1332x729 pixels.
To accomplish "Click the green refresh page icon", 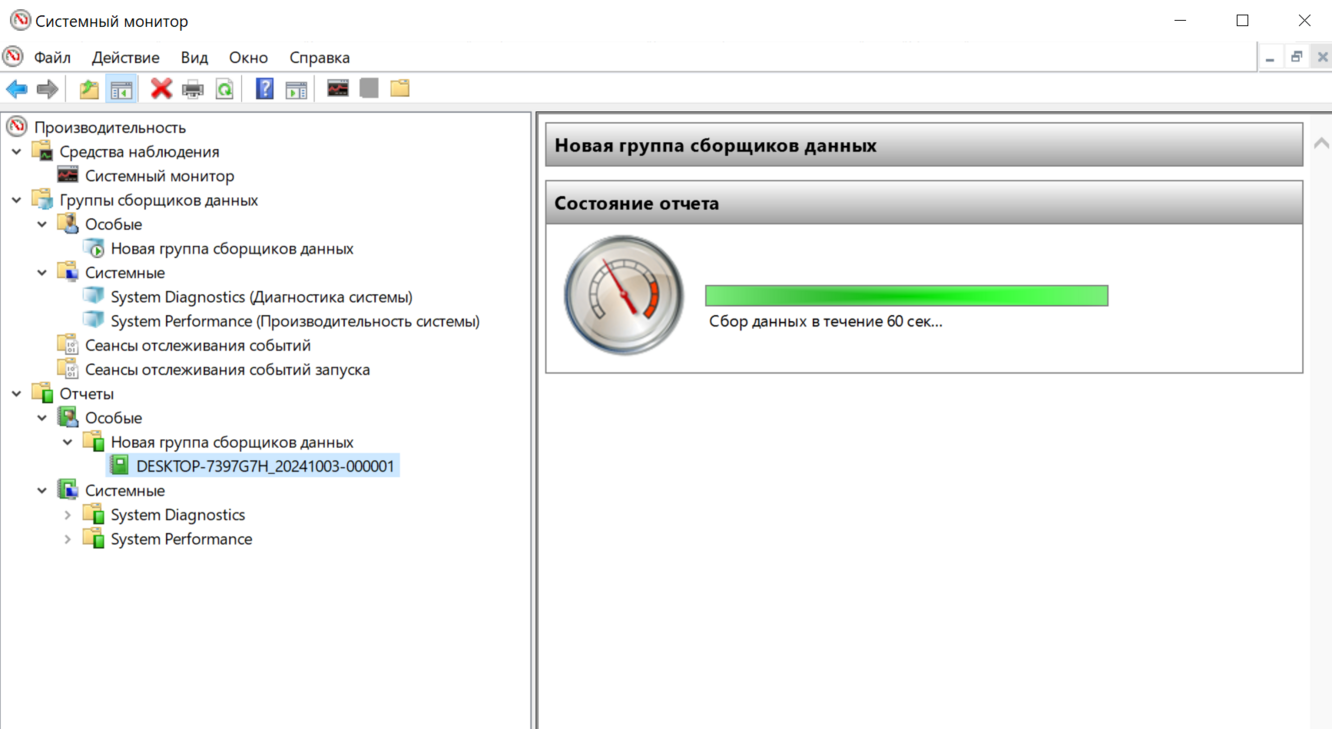I will click(225, 89).
